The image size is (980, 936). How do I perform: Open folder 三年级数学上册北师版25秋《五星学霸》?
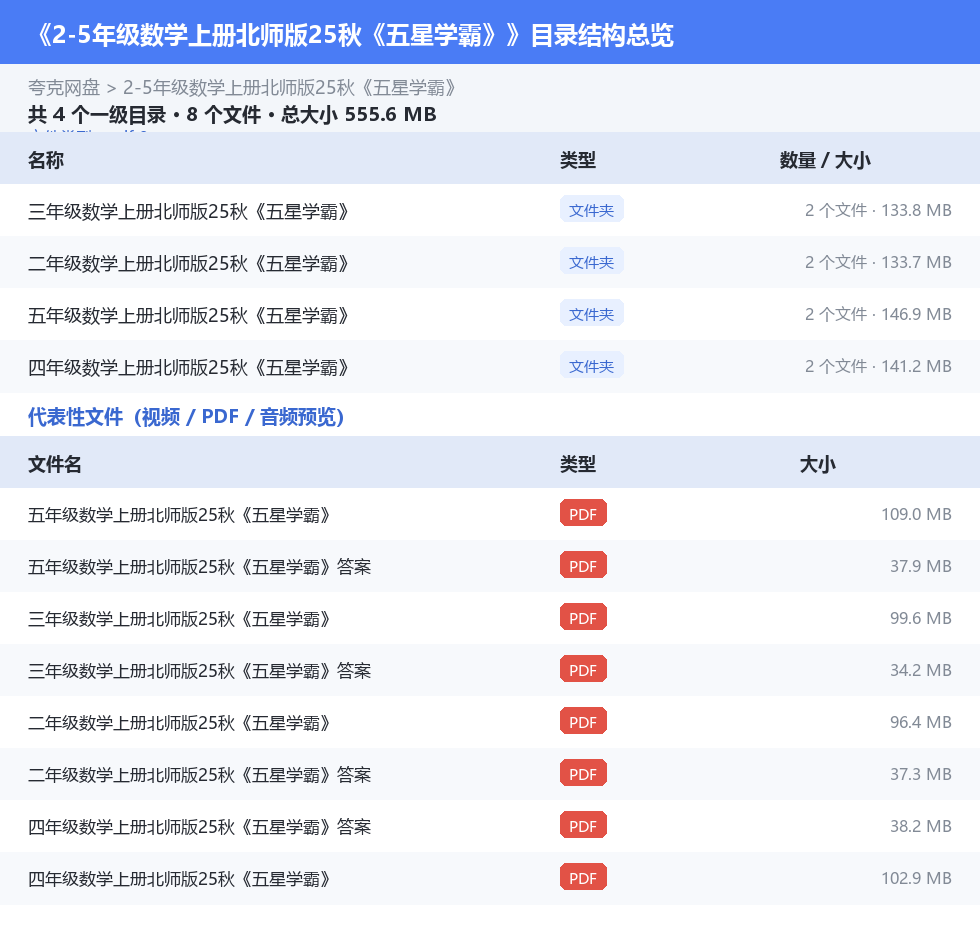[x=188, y=212]
